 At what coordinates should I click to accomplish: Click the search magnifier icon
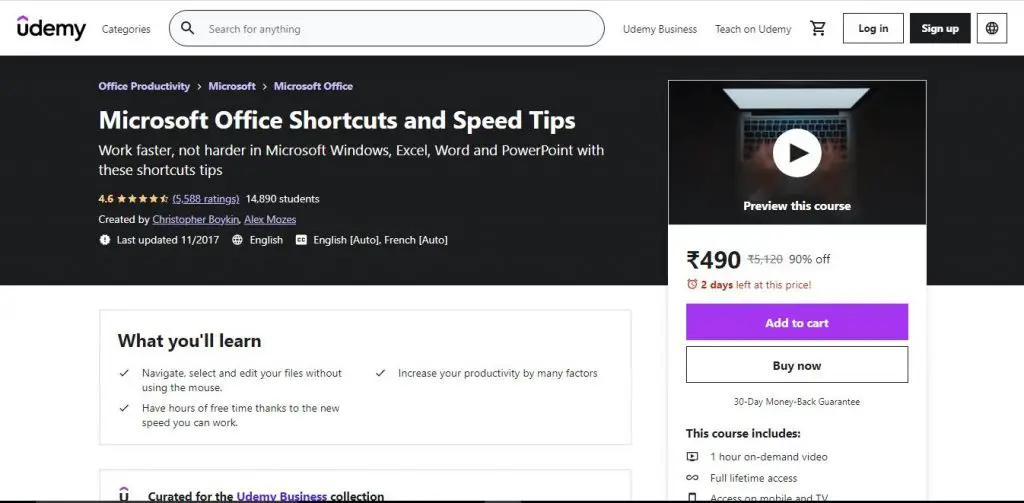(188, 29)
